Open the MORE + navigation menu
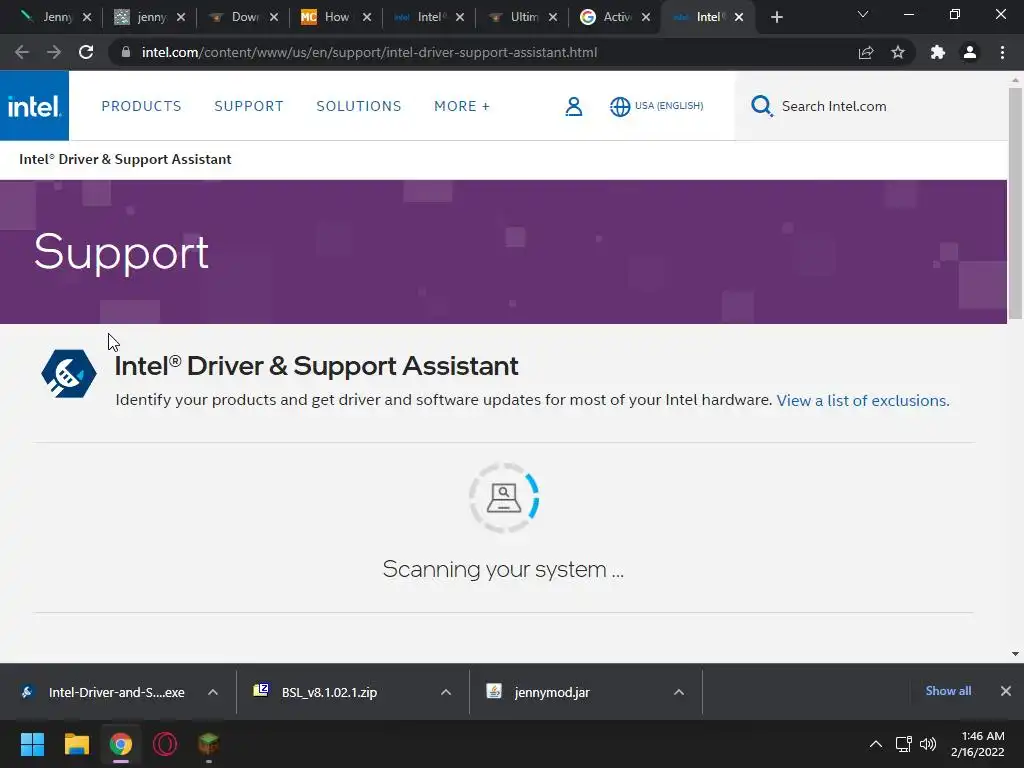Image resolution: width=1024 pixels, height=768 pixels. click(462, 106)
